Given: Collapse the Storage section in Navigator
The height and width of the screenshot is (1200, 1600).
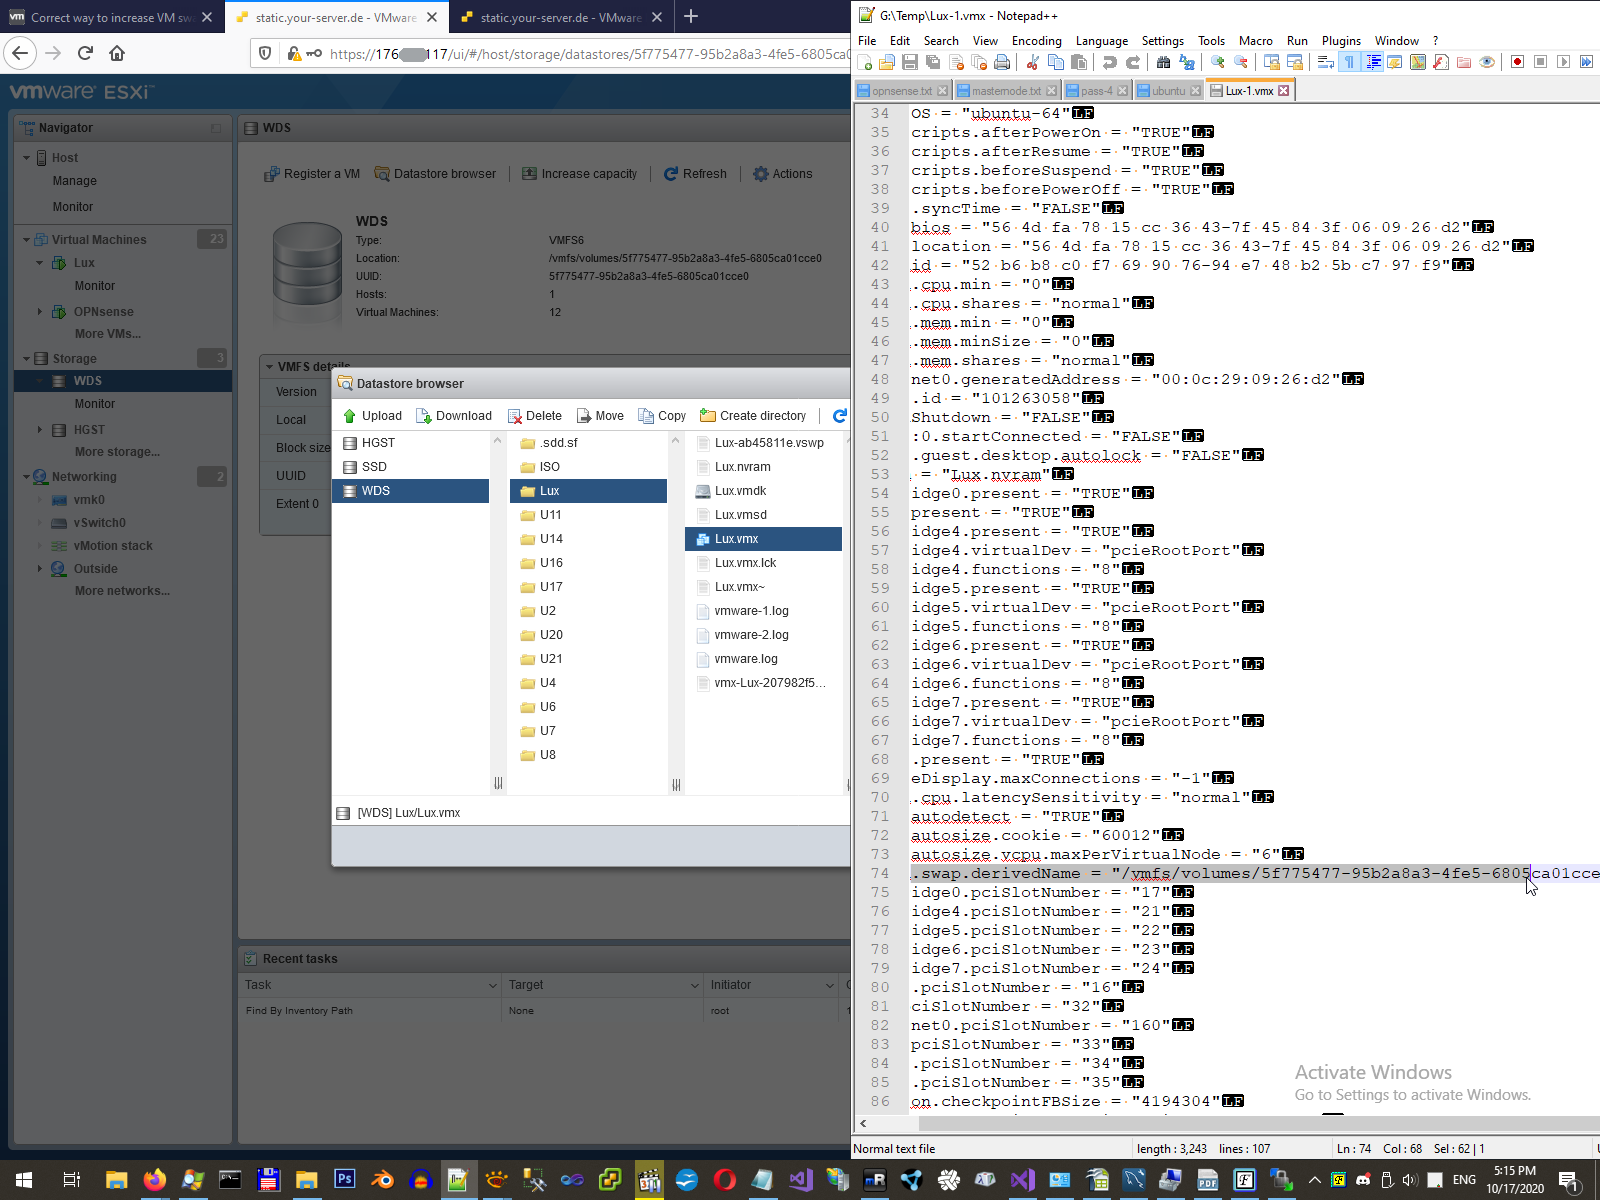Looking at the screenshot, I should click(26, 359).
